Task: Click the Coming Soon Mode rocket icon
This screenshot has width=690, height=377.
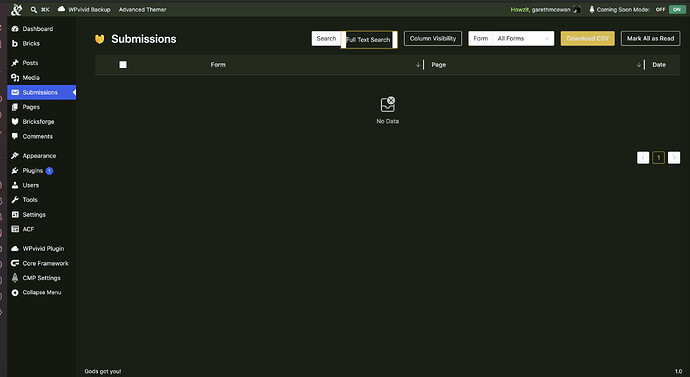Action: click(x=591, y=9)
